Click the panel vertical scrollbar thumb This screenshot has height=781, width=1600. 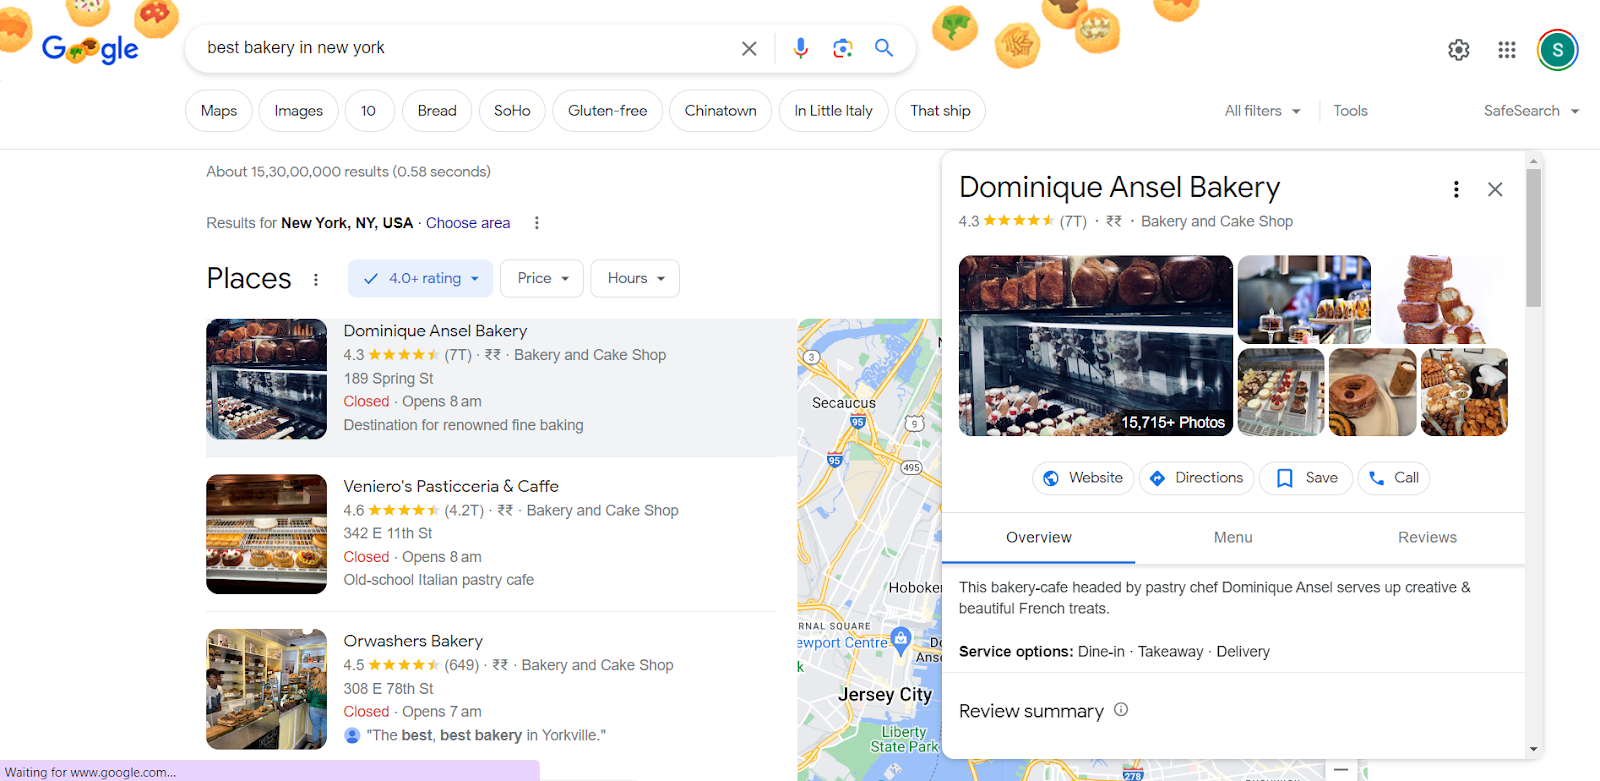click(x=1534, y=238)
